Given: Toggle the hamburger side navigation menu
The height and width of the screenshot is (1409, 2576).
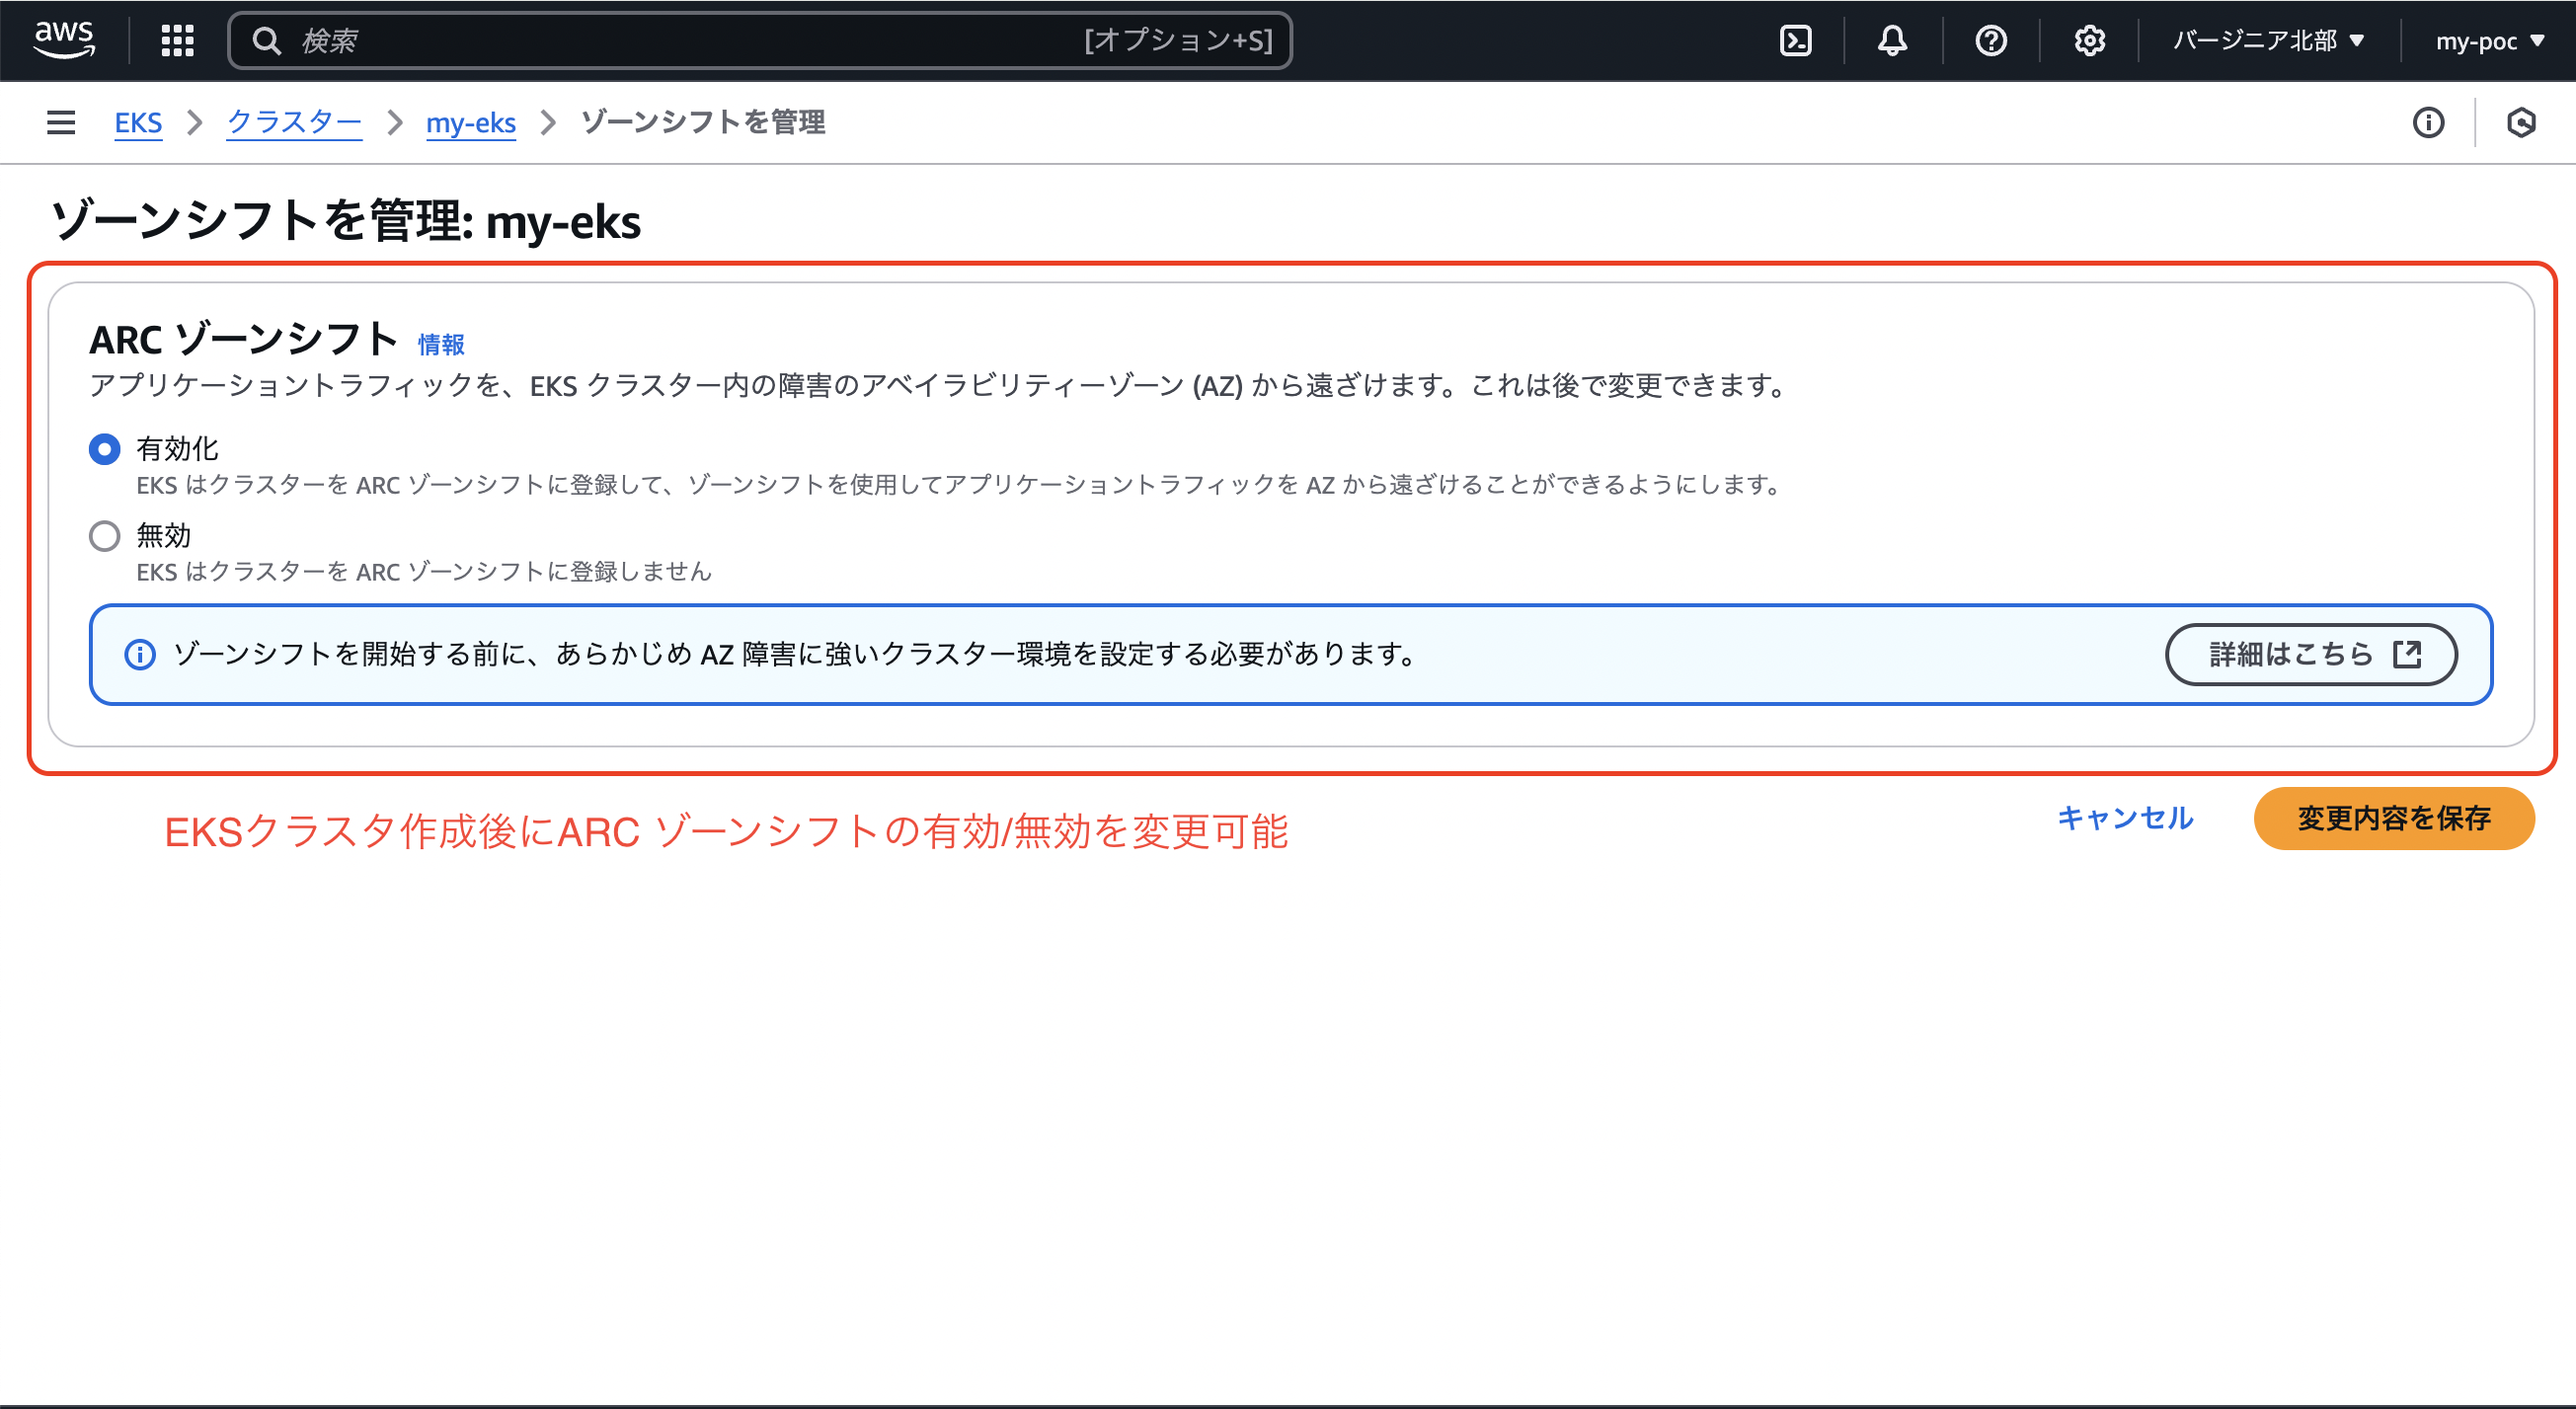Looking at the screenshot, I should tap(61, 122).
